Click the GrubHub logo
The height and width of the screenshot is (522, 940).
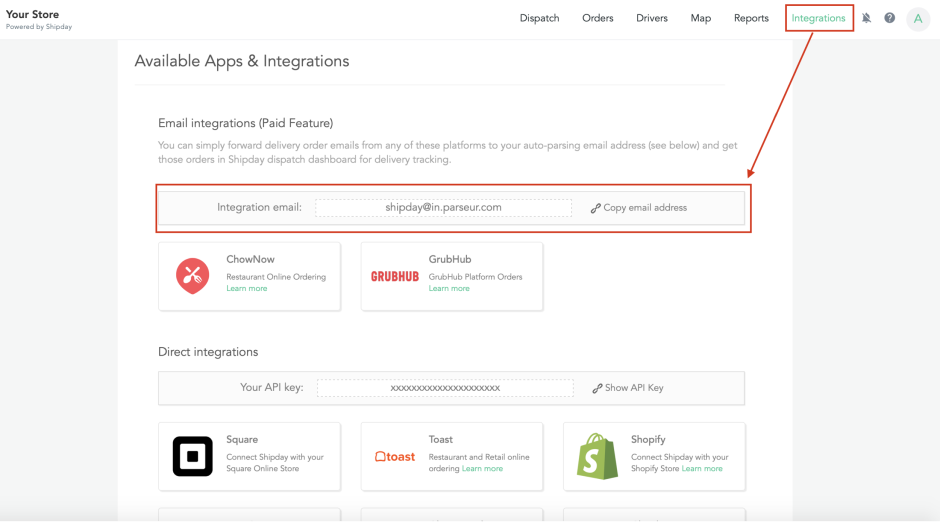(394, 276)
